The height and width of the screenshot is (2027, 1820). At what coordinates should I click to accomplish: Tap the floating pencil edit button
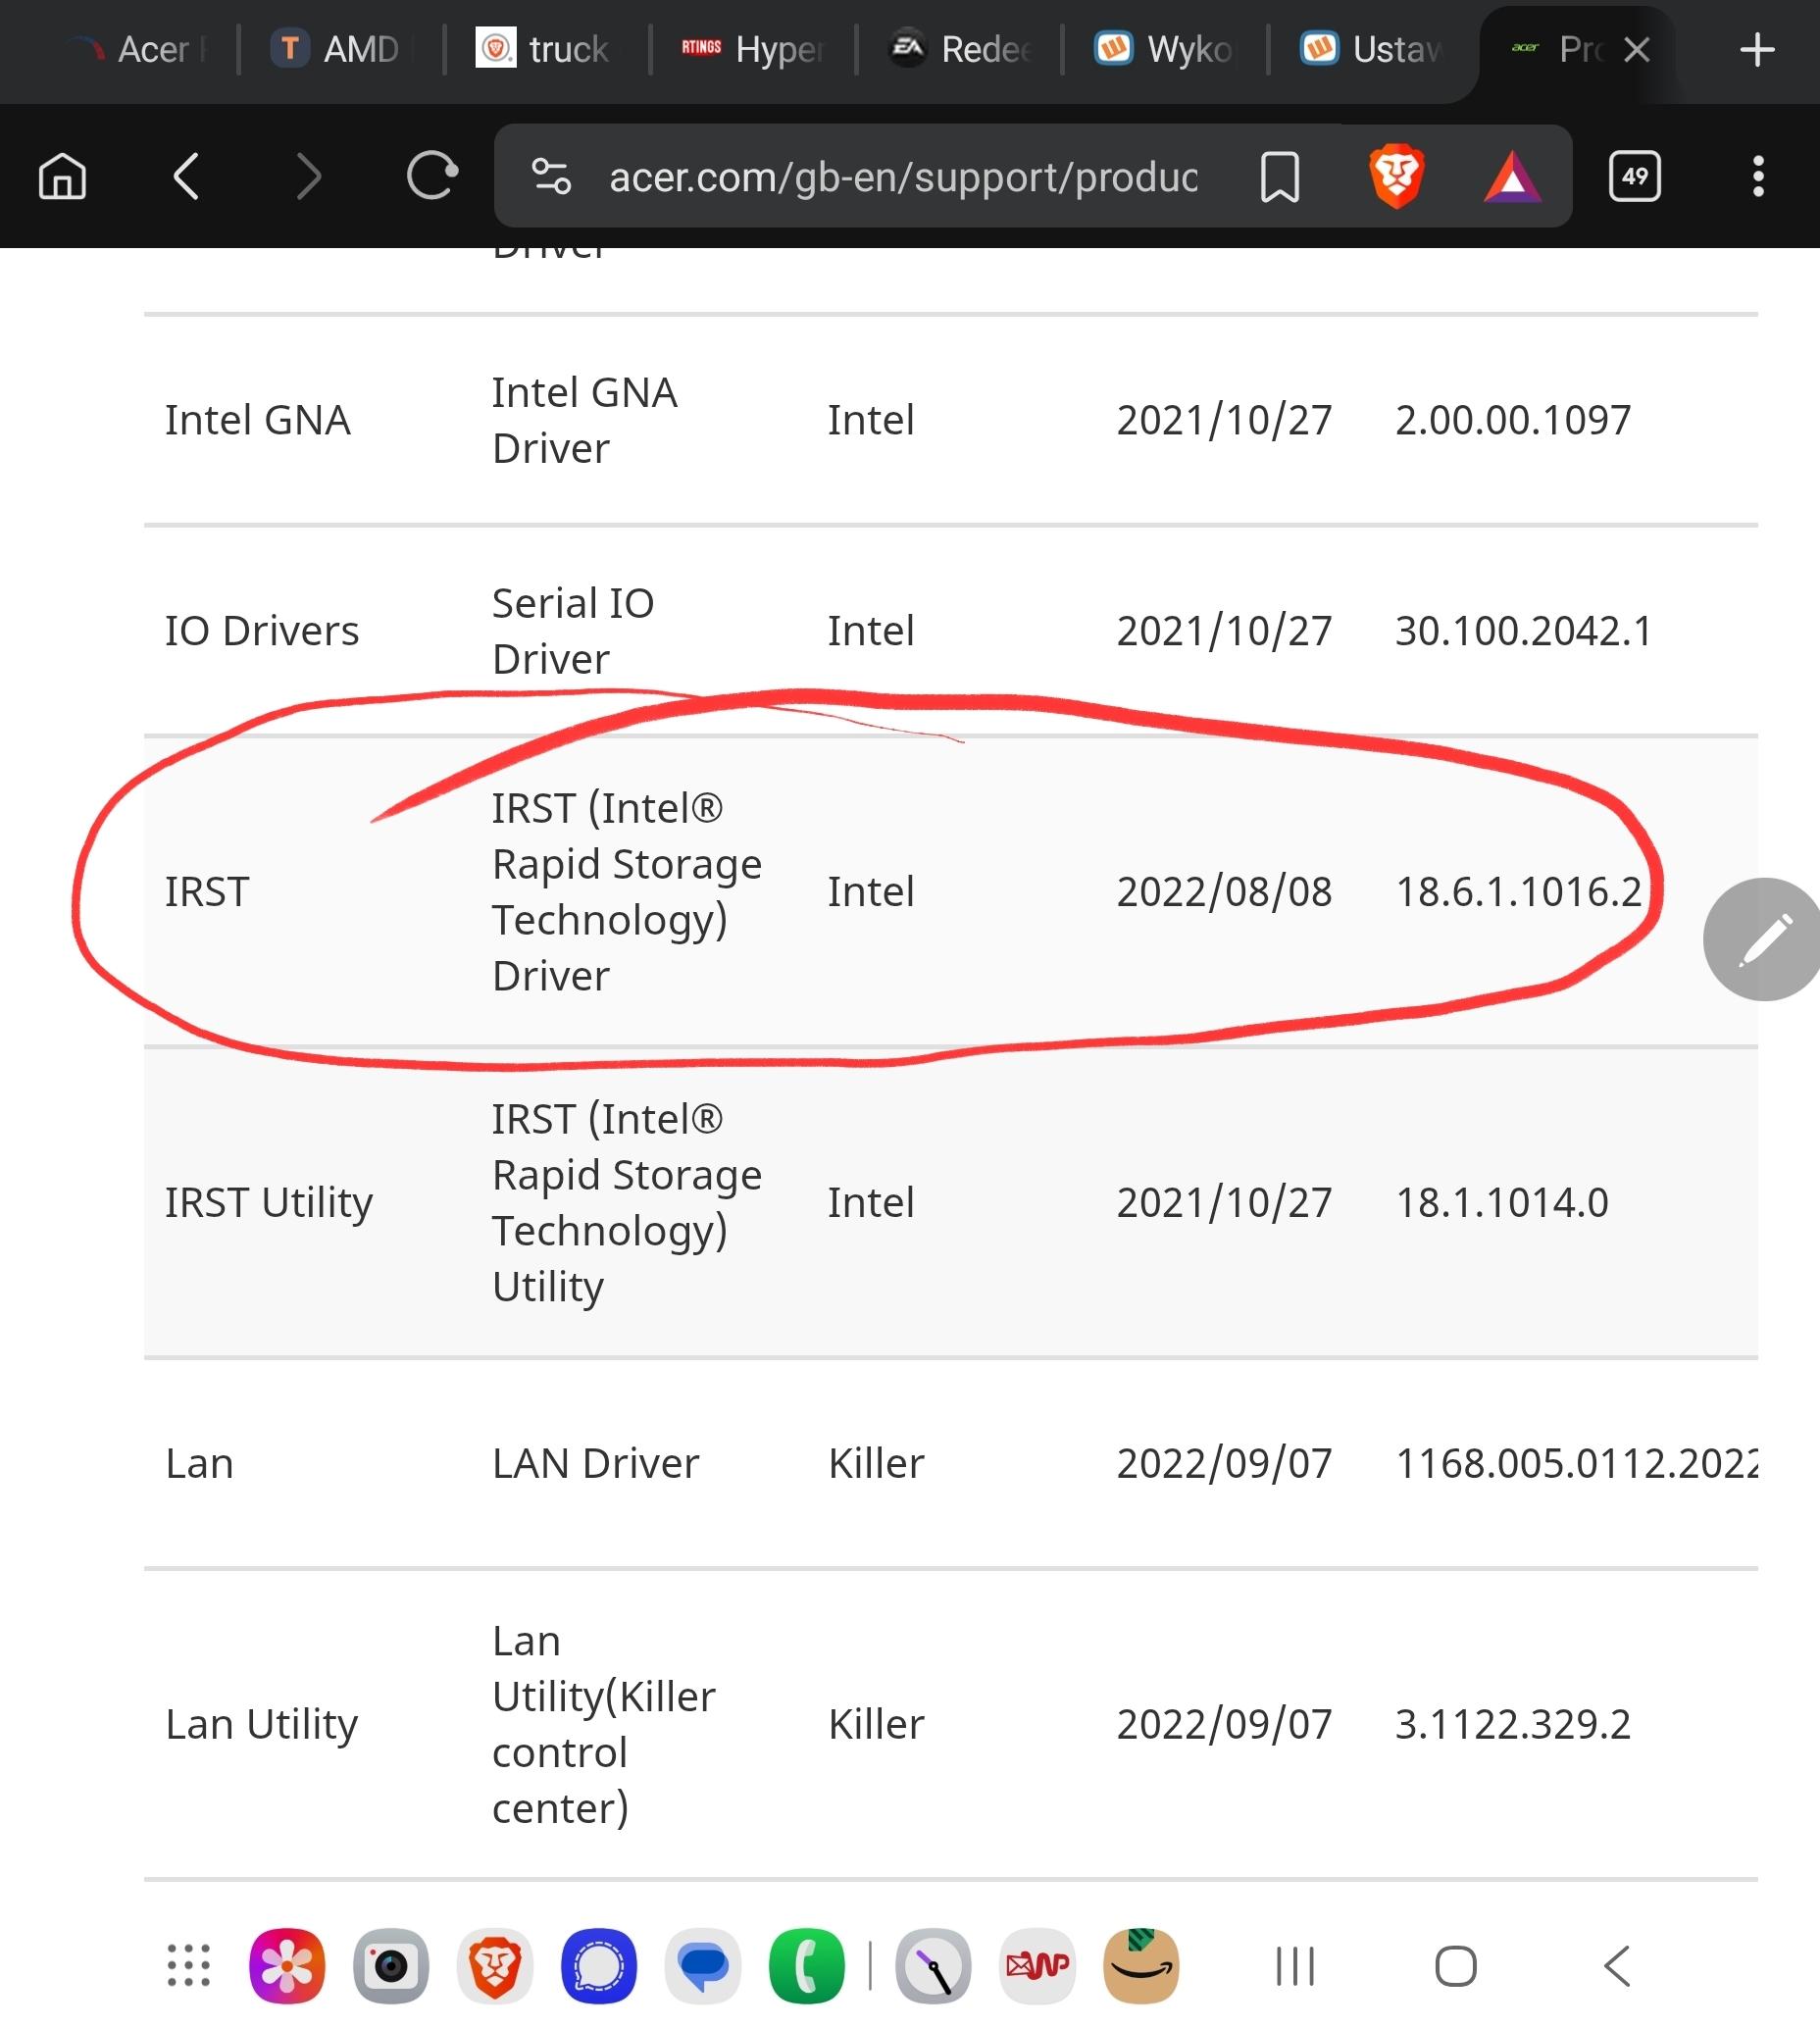(1764, 939)
